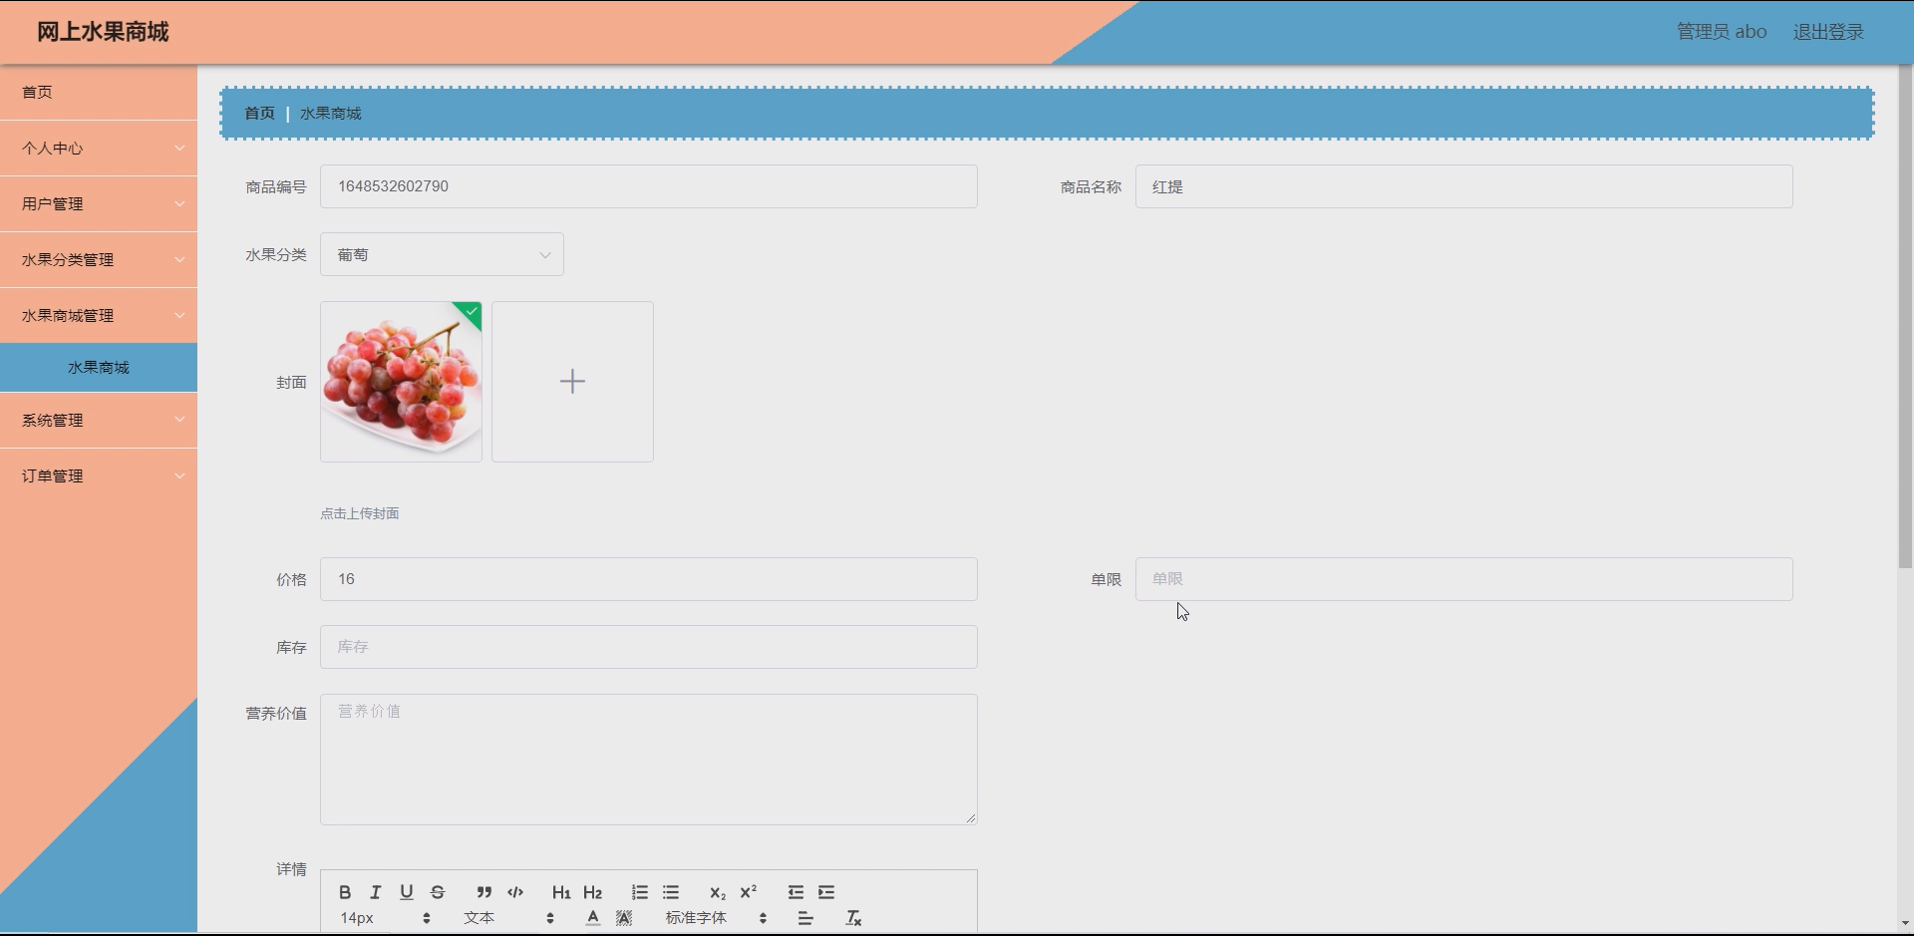
Task: Clear text formatting in the editor
Action: 853,918
